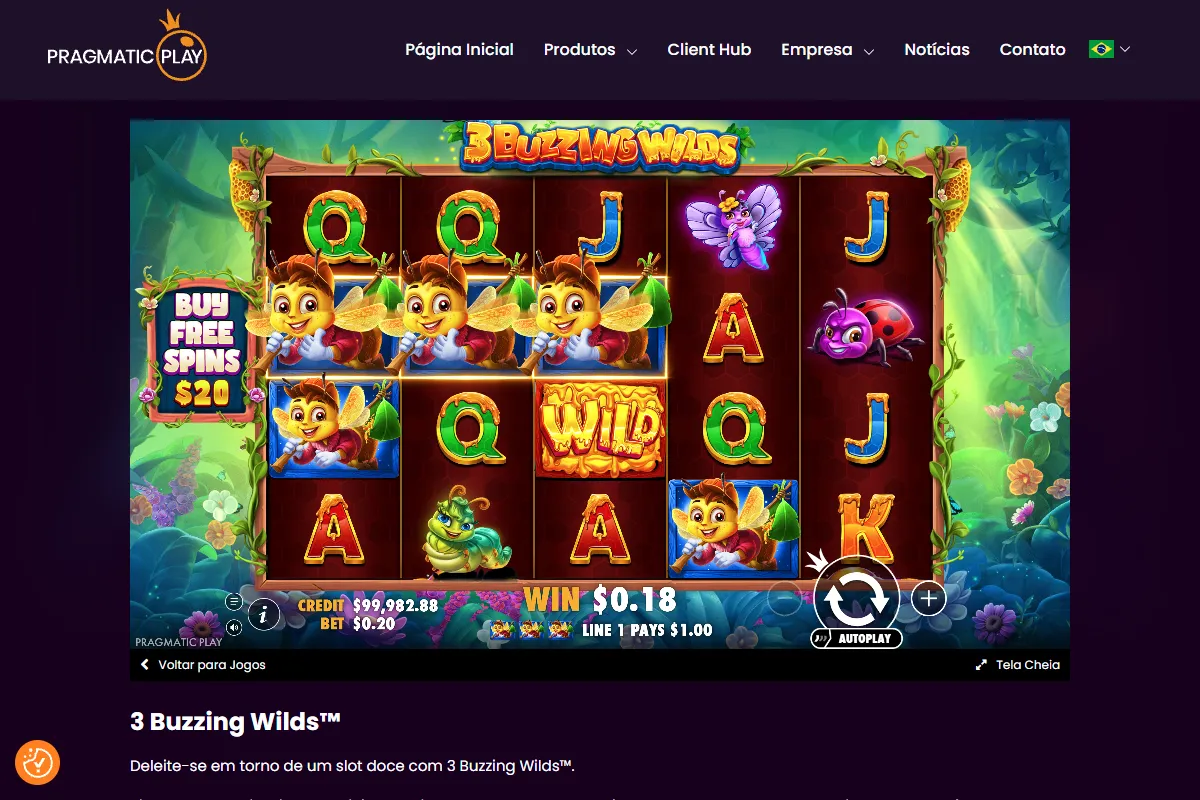Screen dimensions: 1200x800
Task: Start Autoplay mode
Action: pos(856,638)
